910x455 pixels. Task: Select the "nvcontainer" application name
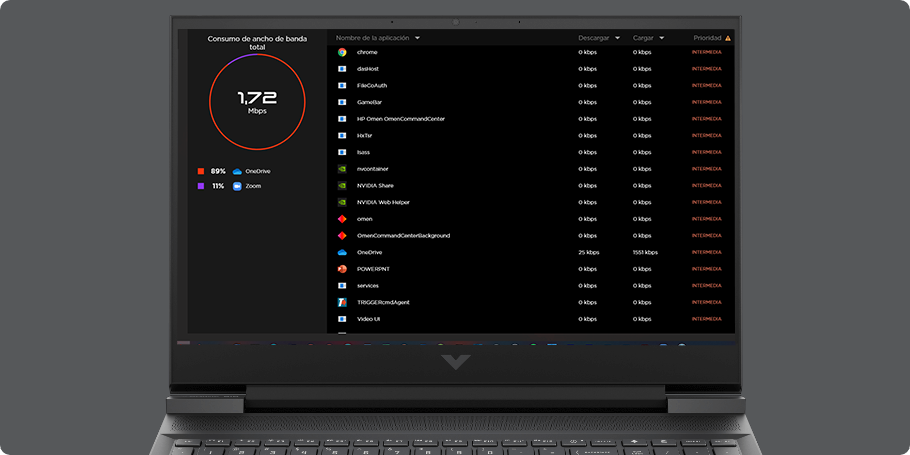[373, 169]
